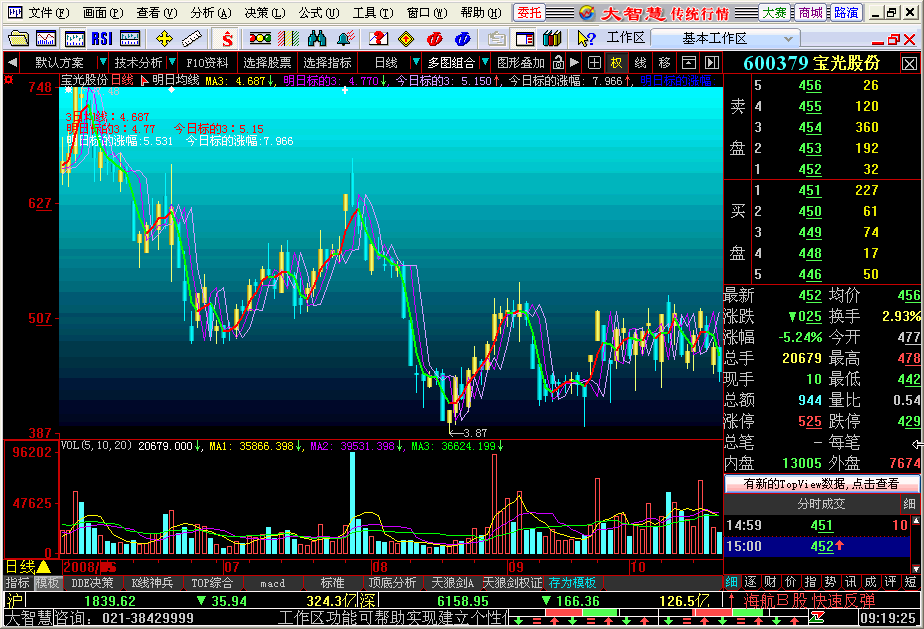Toggle the 权 adjusted price button
924x629 pixels.
pyautogui.click(x=617, y=62)
